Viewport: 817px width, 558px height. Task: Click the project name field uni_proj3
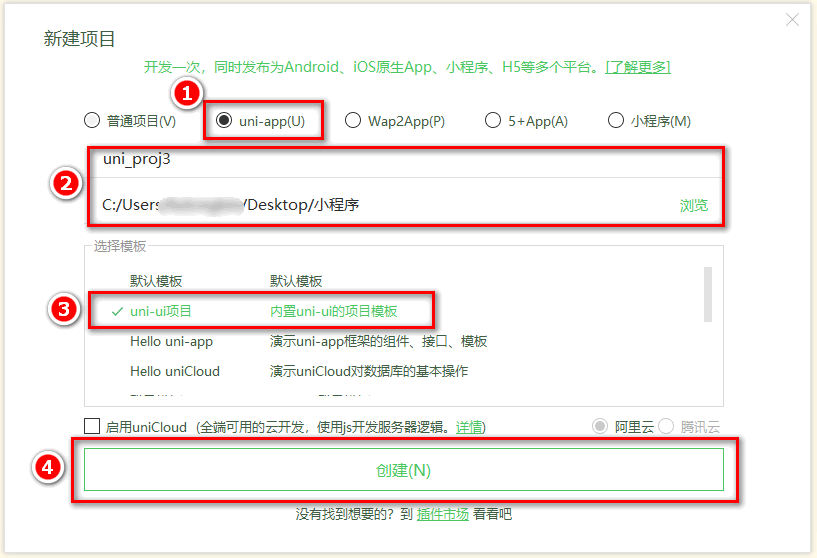pos(405,159)
